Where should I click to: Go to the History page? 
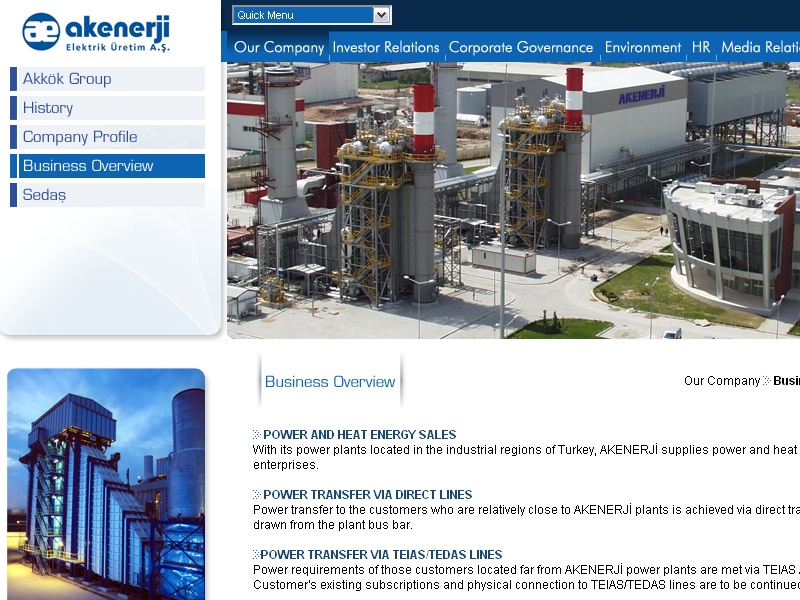48,108
